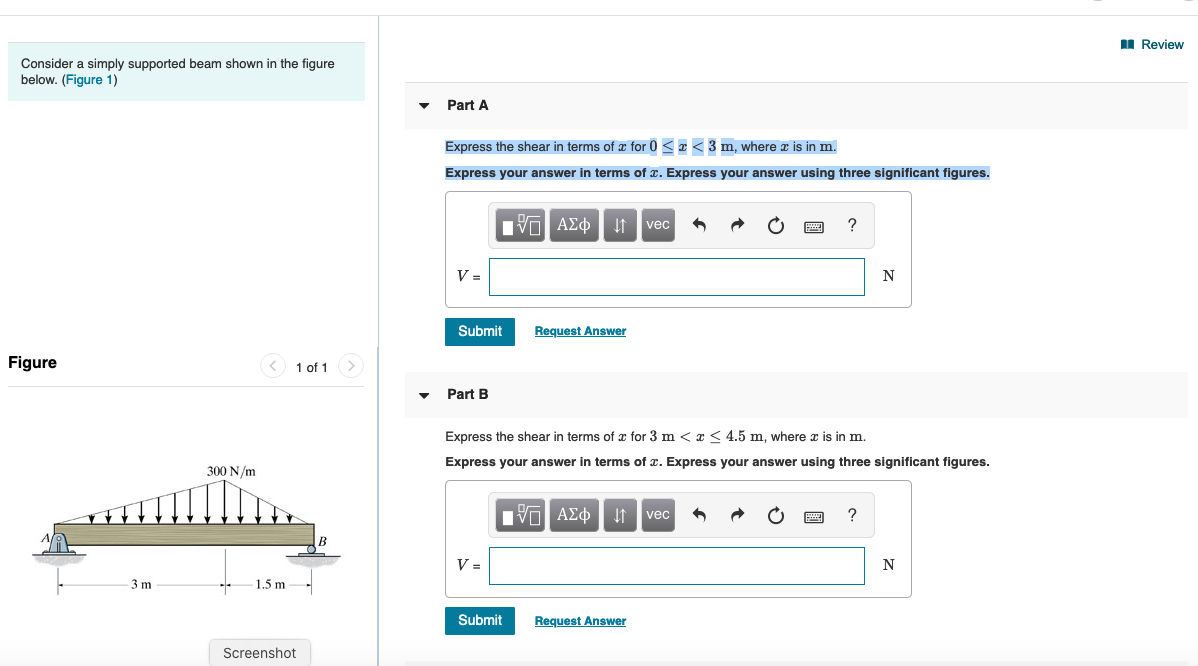The image size is (1198, 666).
Task: Click the '1 of 1' figure counter
Action: (x=312, y=367)
